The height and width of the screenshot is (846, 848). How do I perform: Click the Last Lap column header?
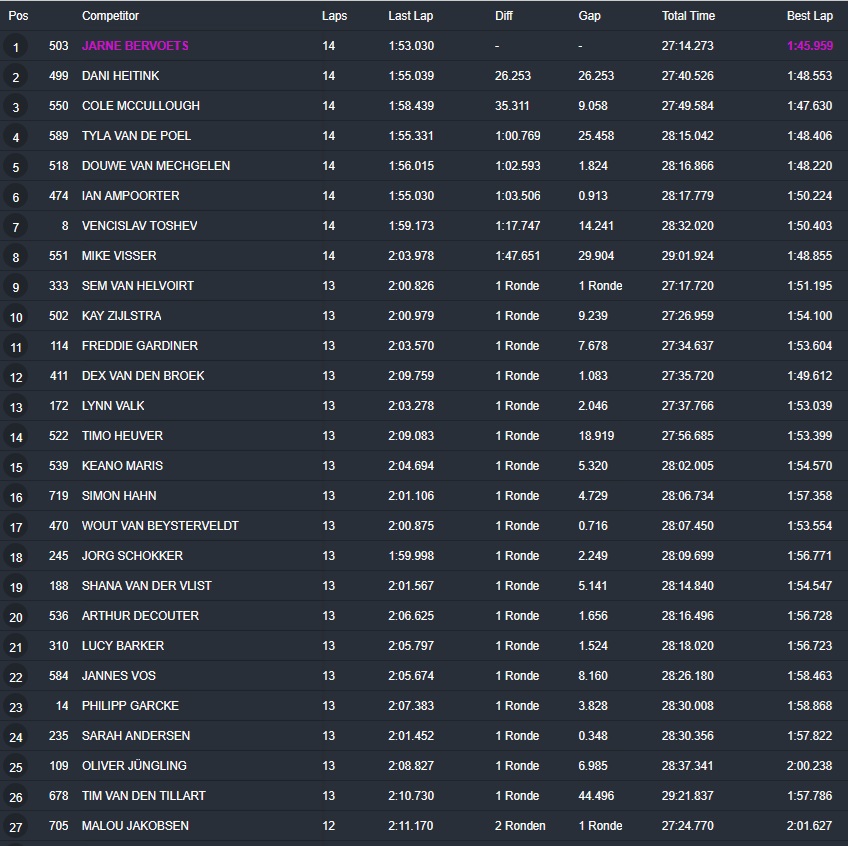[410, 16]
